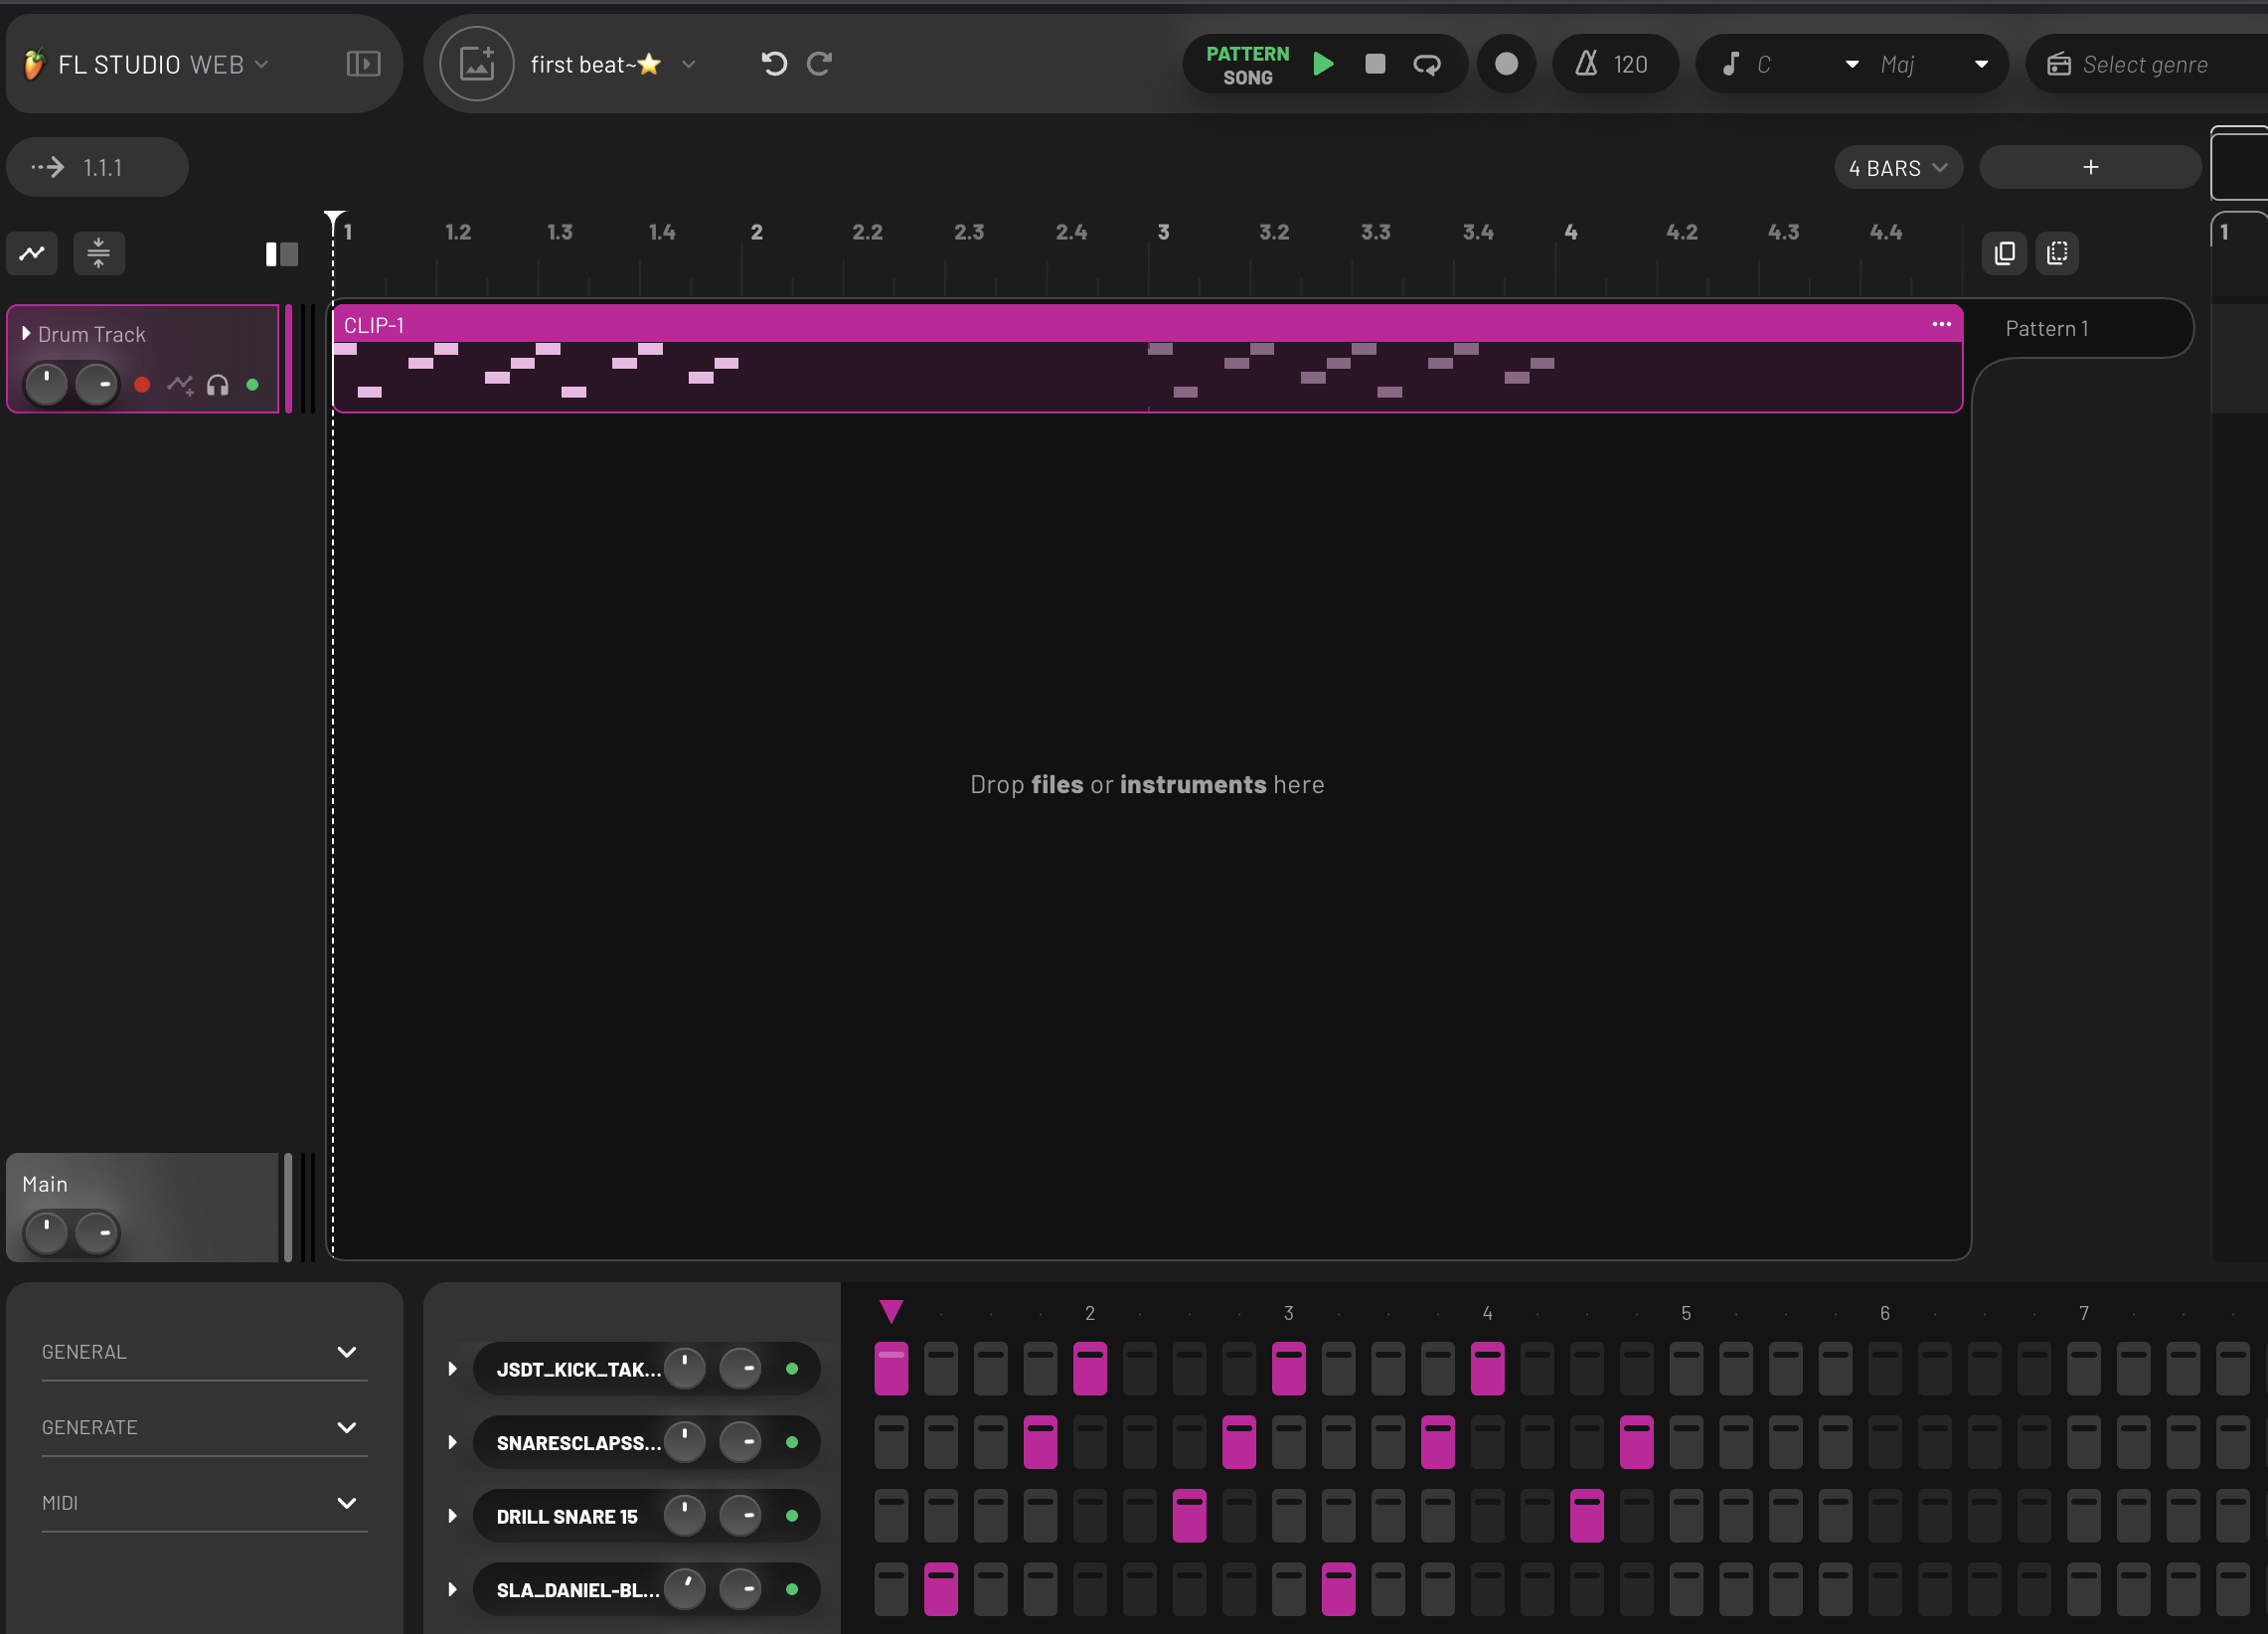
Task: Click the duplicate pattern icon
Action: coord(2004,253)
